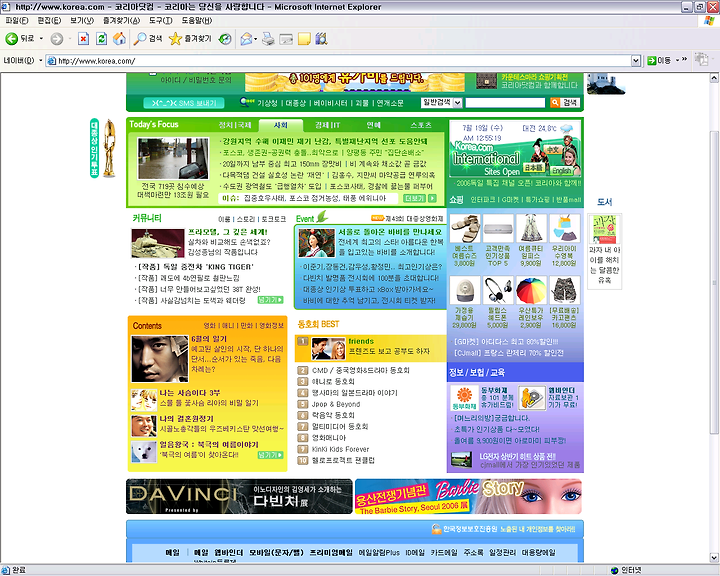
Task: Open the 기상청 link
Action: click(x=267, y=103)
